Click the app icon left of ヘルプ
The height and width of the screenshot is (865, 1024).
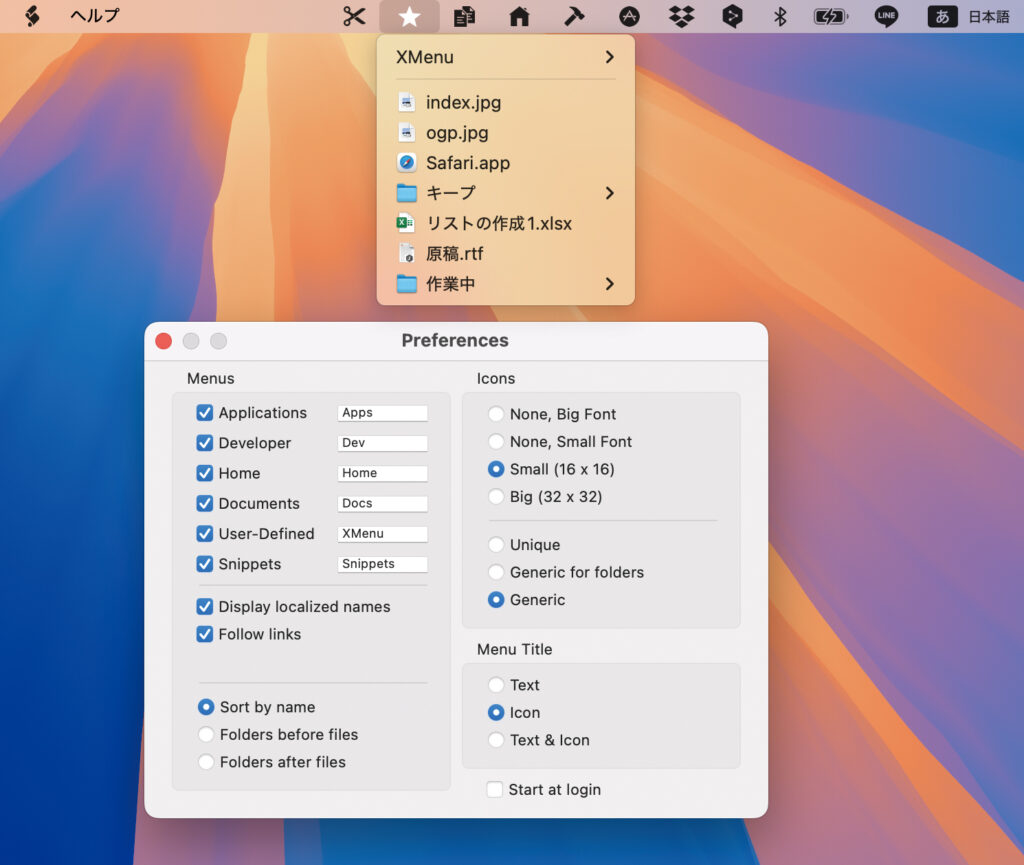click(x=32, y=16)
